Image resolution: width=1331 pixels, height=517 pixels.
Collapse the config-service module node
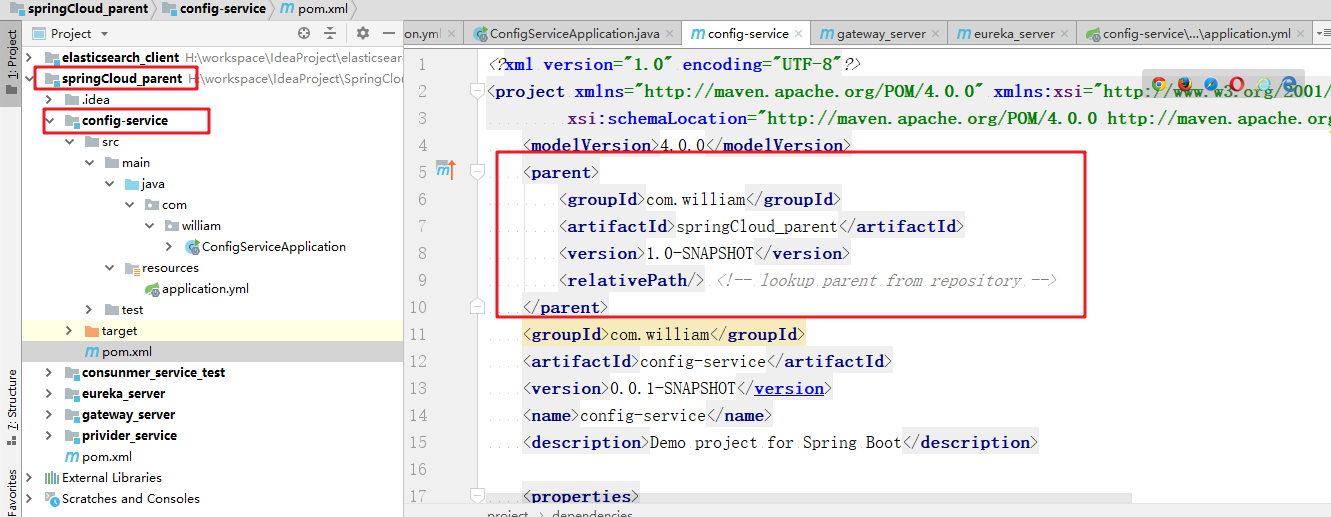(x=49, y=120)
